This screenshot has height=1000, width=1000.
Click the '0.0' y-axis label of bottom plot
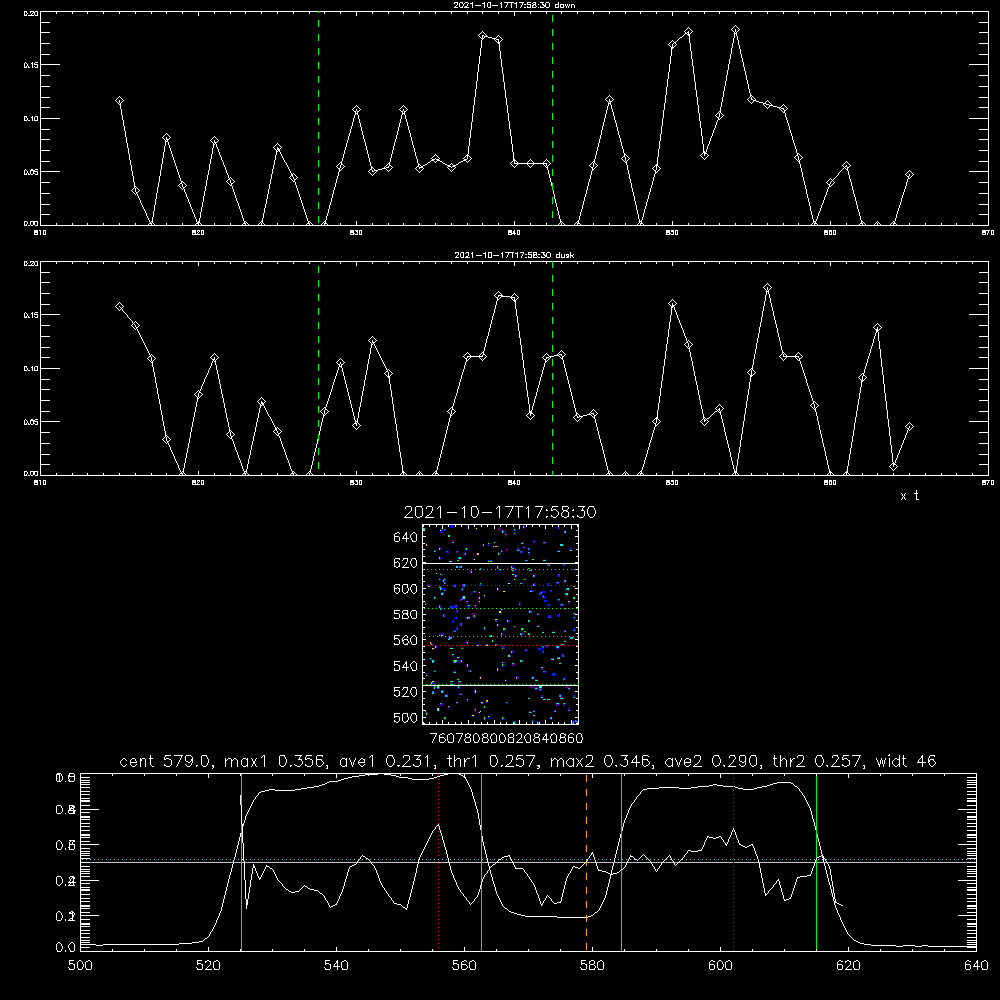tap(66, 948)
